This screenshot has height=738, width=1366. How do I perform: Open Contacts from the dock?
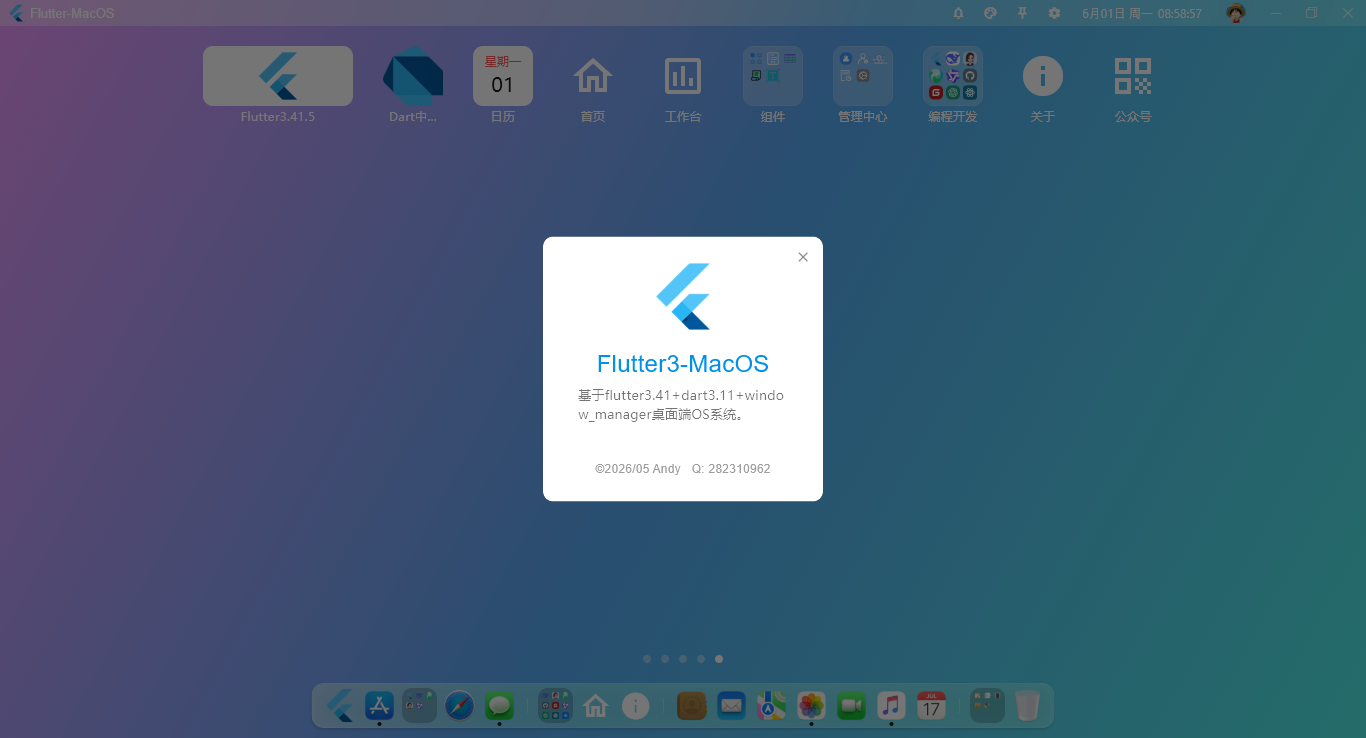pyautogui.click(x=692, y=706)
